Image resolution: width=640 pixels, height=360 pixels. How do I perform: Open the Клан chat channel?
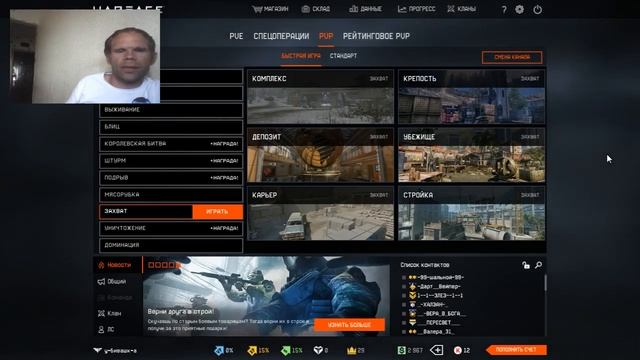pyautogui.click(x=109, y=313)
